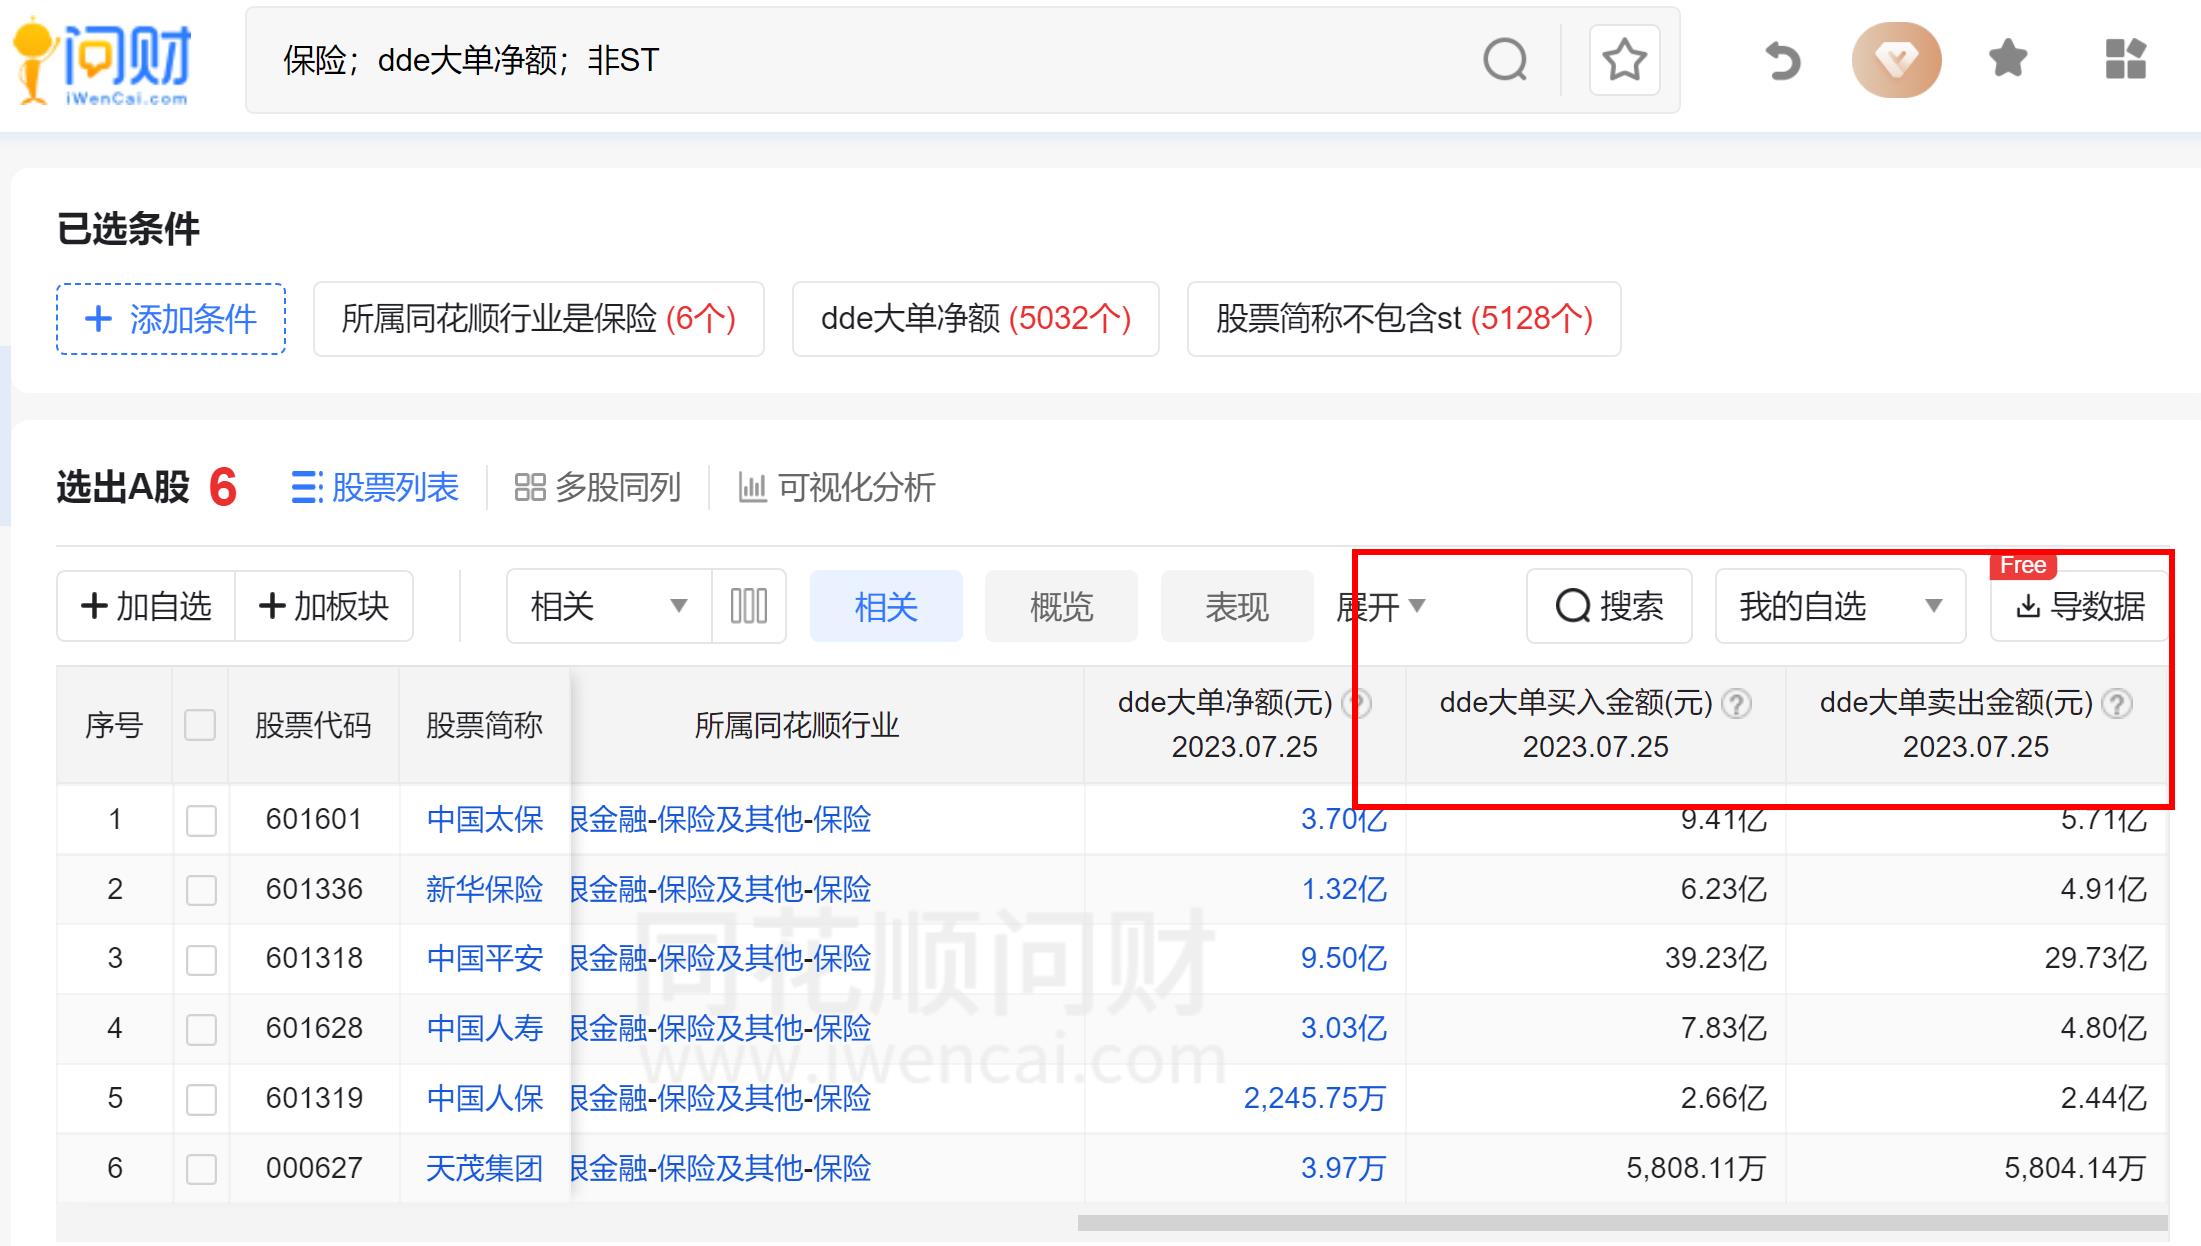The image size is (2201, 1246).
Task: Click the help icon next to dde大单净额 header
Action: point(1357,703)
